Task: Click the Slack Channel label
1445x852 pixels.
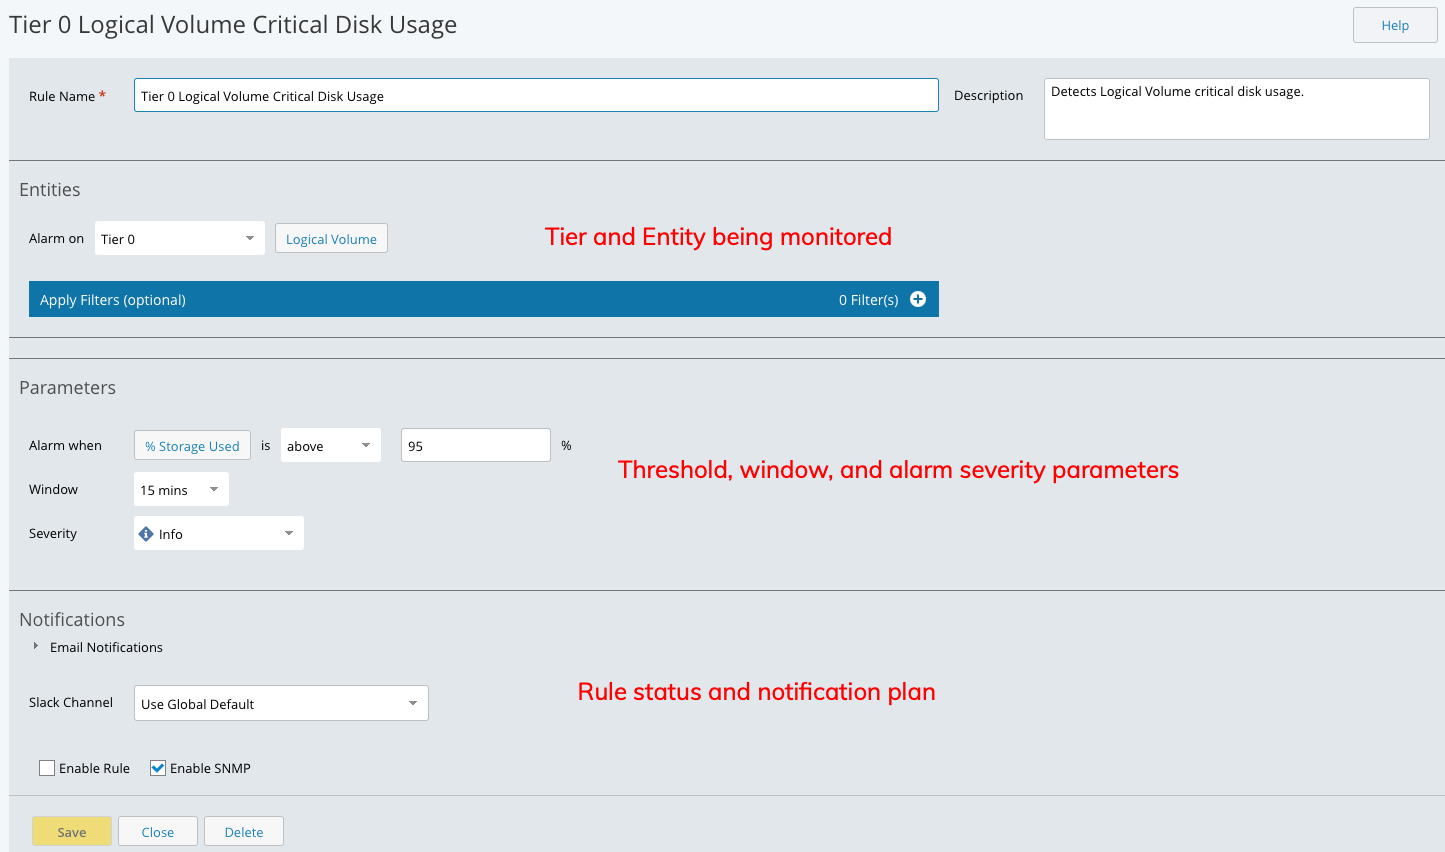Action: [71, 702]
